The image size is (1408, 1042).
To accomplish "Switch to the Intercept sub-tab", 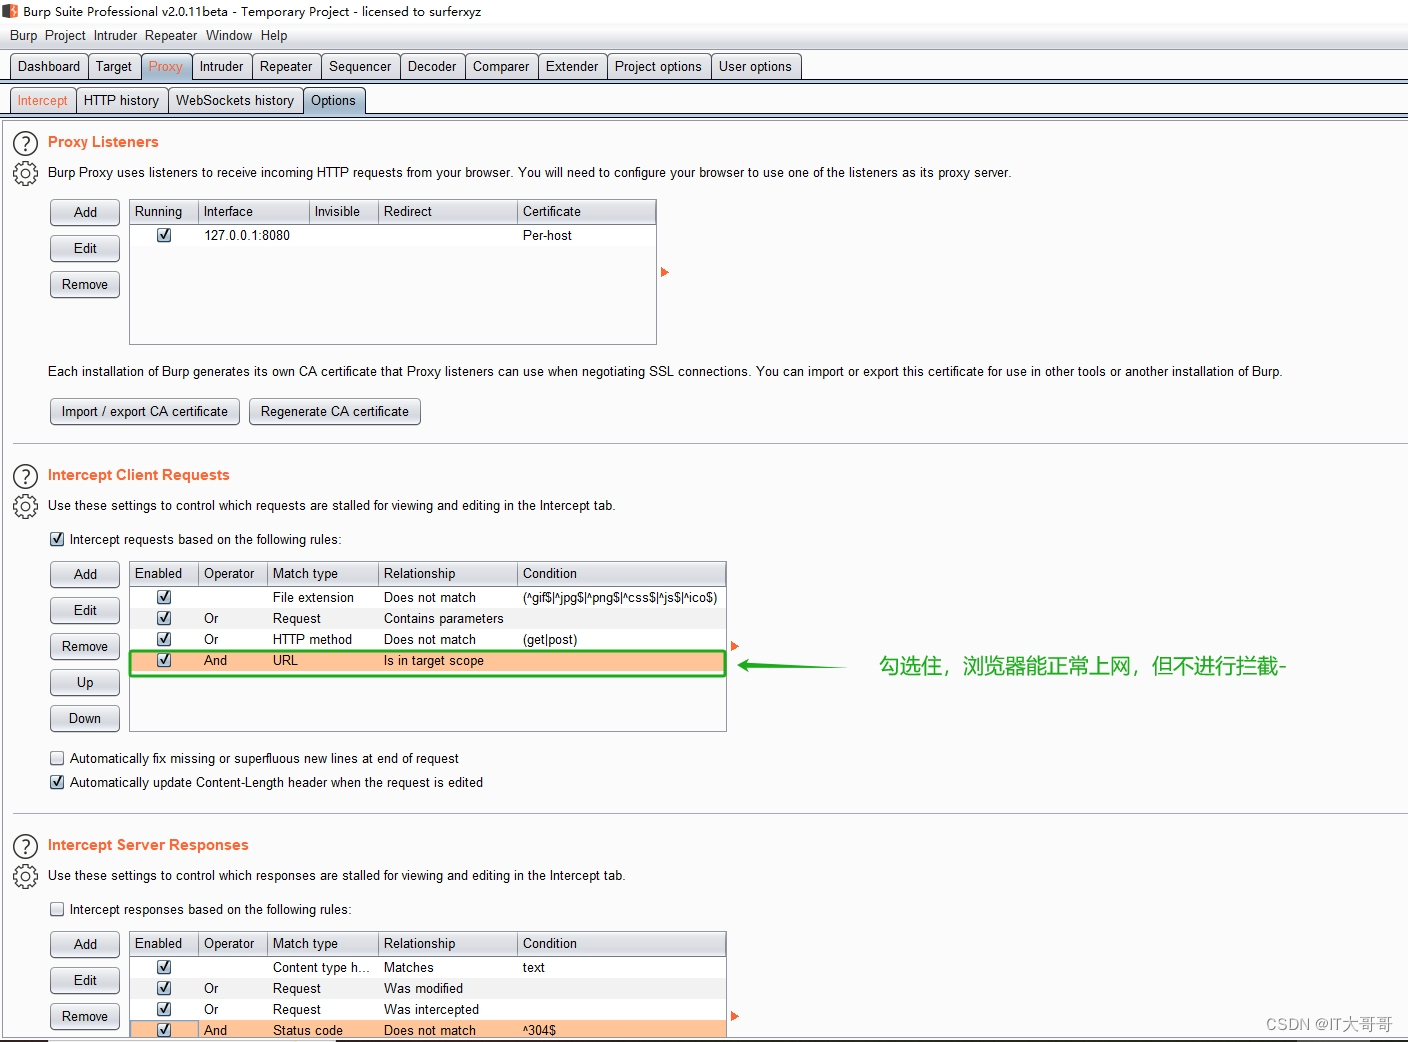I will (42, 101).
